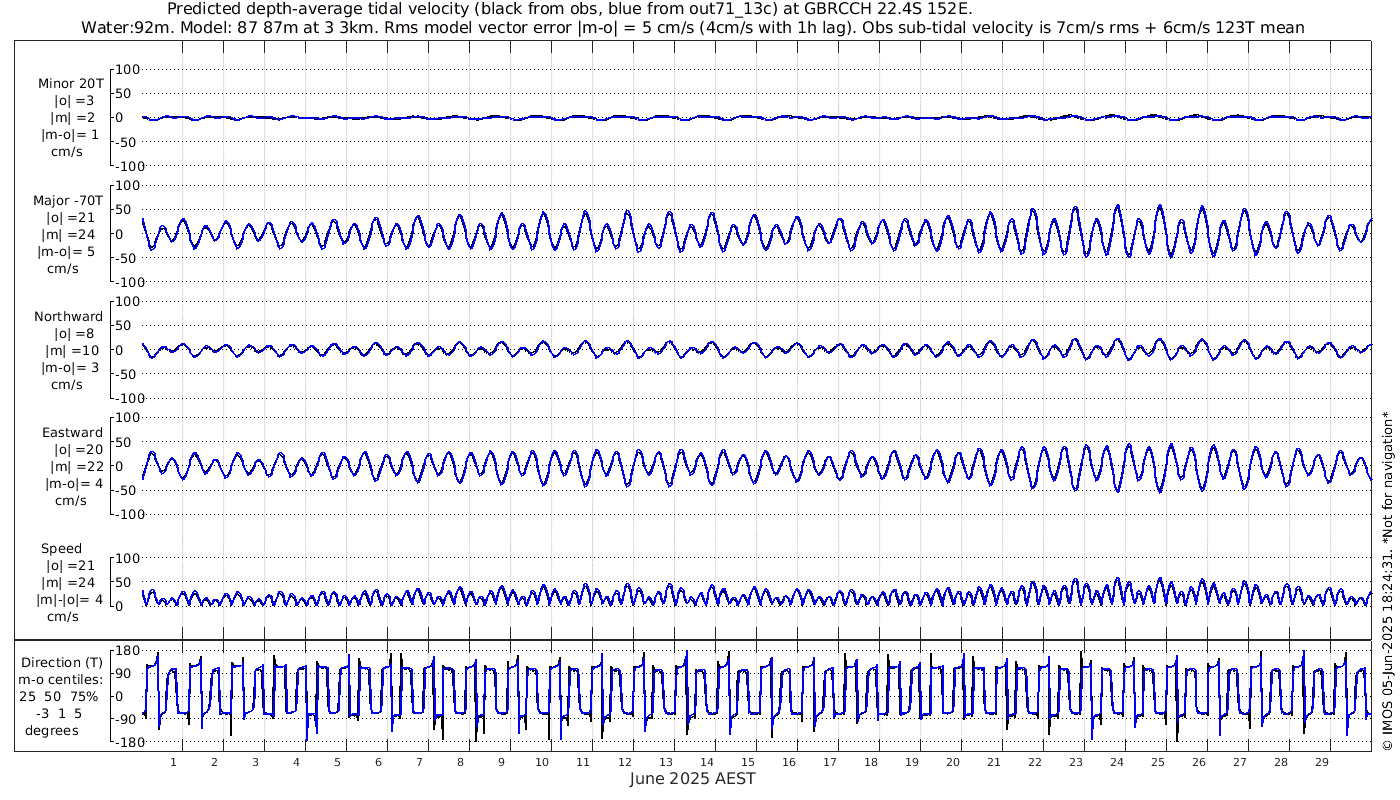Image resolution: width=1400 pixels, height=800 pixels.
Task: Click day "1" on the date axis
Action: click(173, 762)
